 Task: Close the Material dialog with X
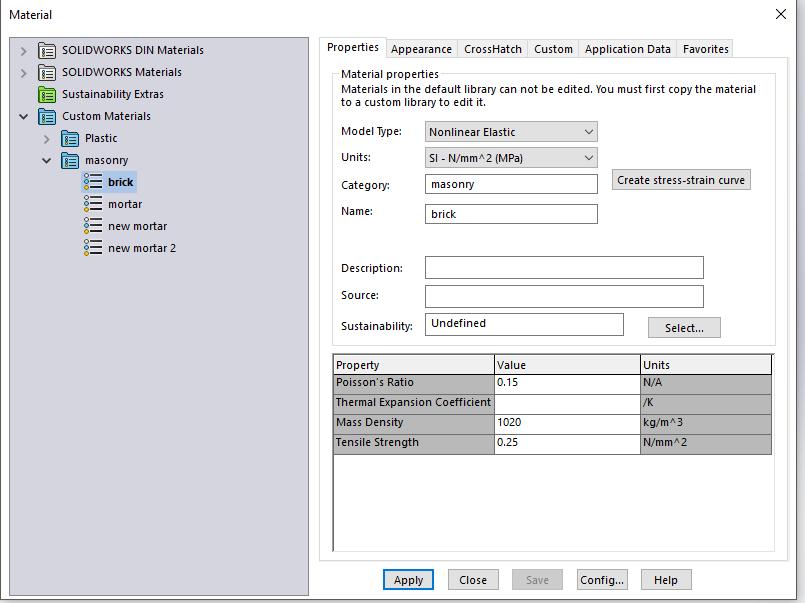pos(780,14)
